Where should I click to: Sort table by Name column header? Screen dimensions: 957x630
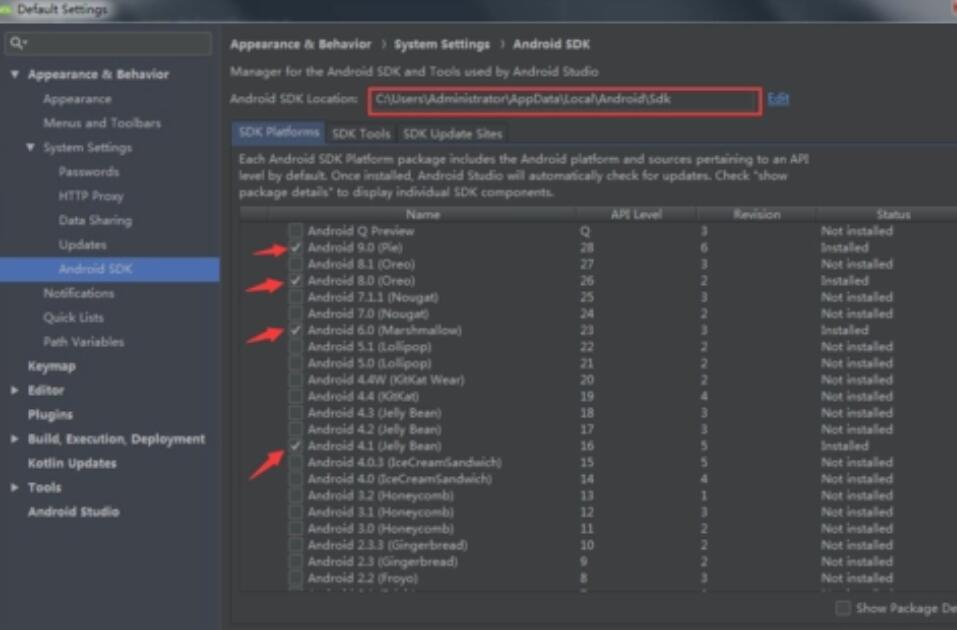(x=423, y=214)
